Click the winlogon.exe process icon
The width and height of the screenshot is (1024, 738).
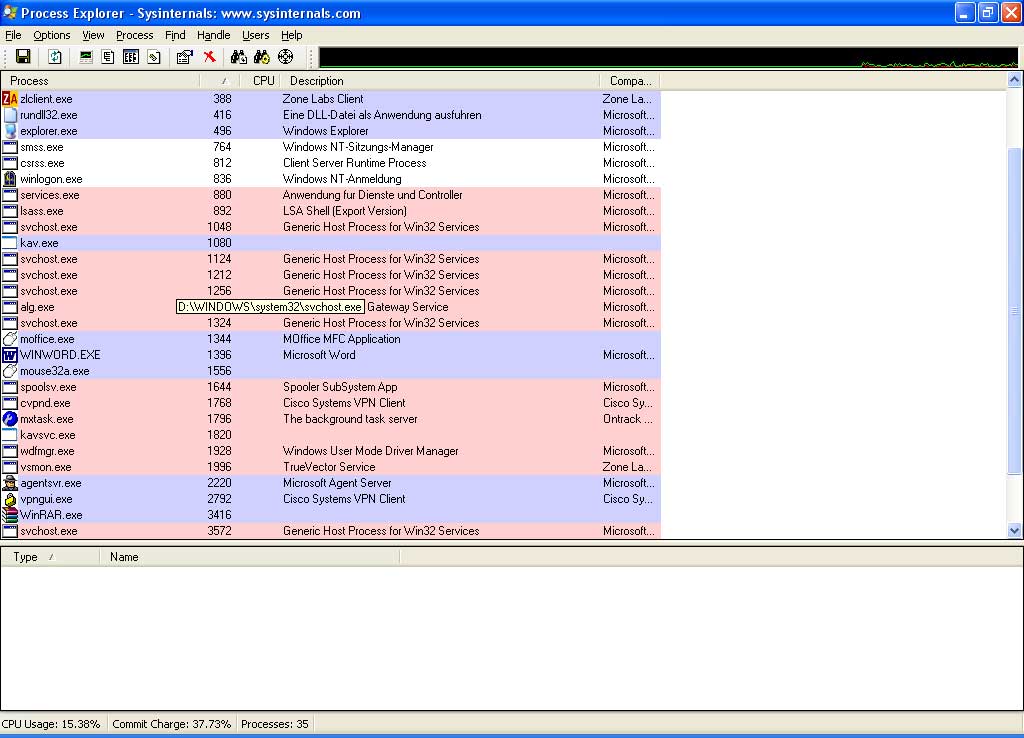[10, 179]
